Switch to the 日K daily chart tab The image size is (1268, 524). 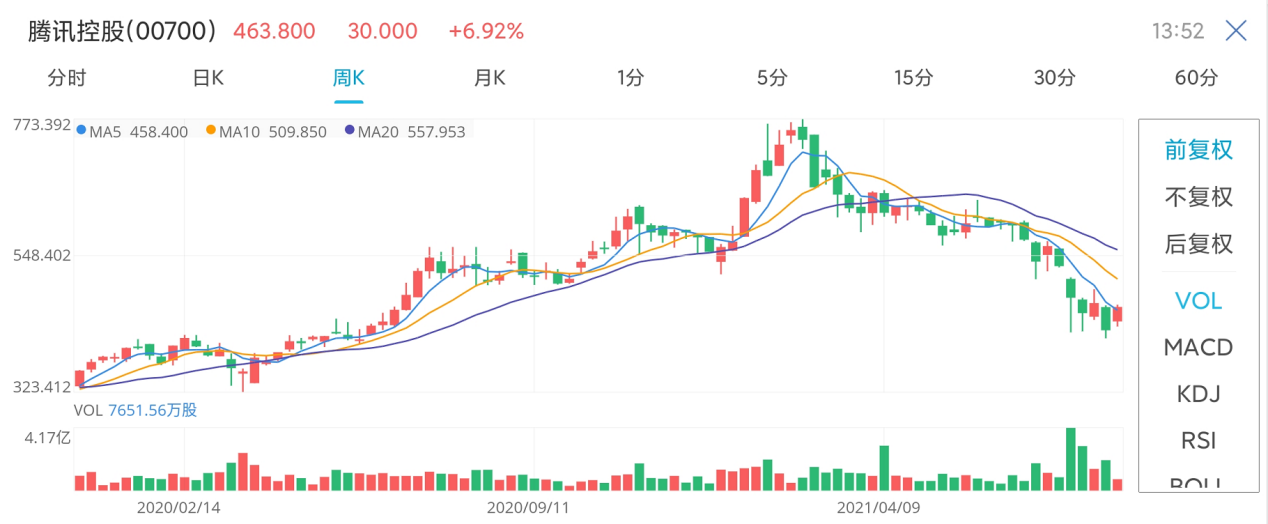208,78
